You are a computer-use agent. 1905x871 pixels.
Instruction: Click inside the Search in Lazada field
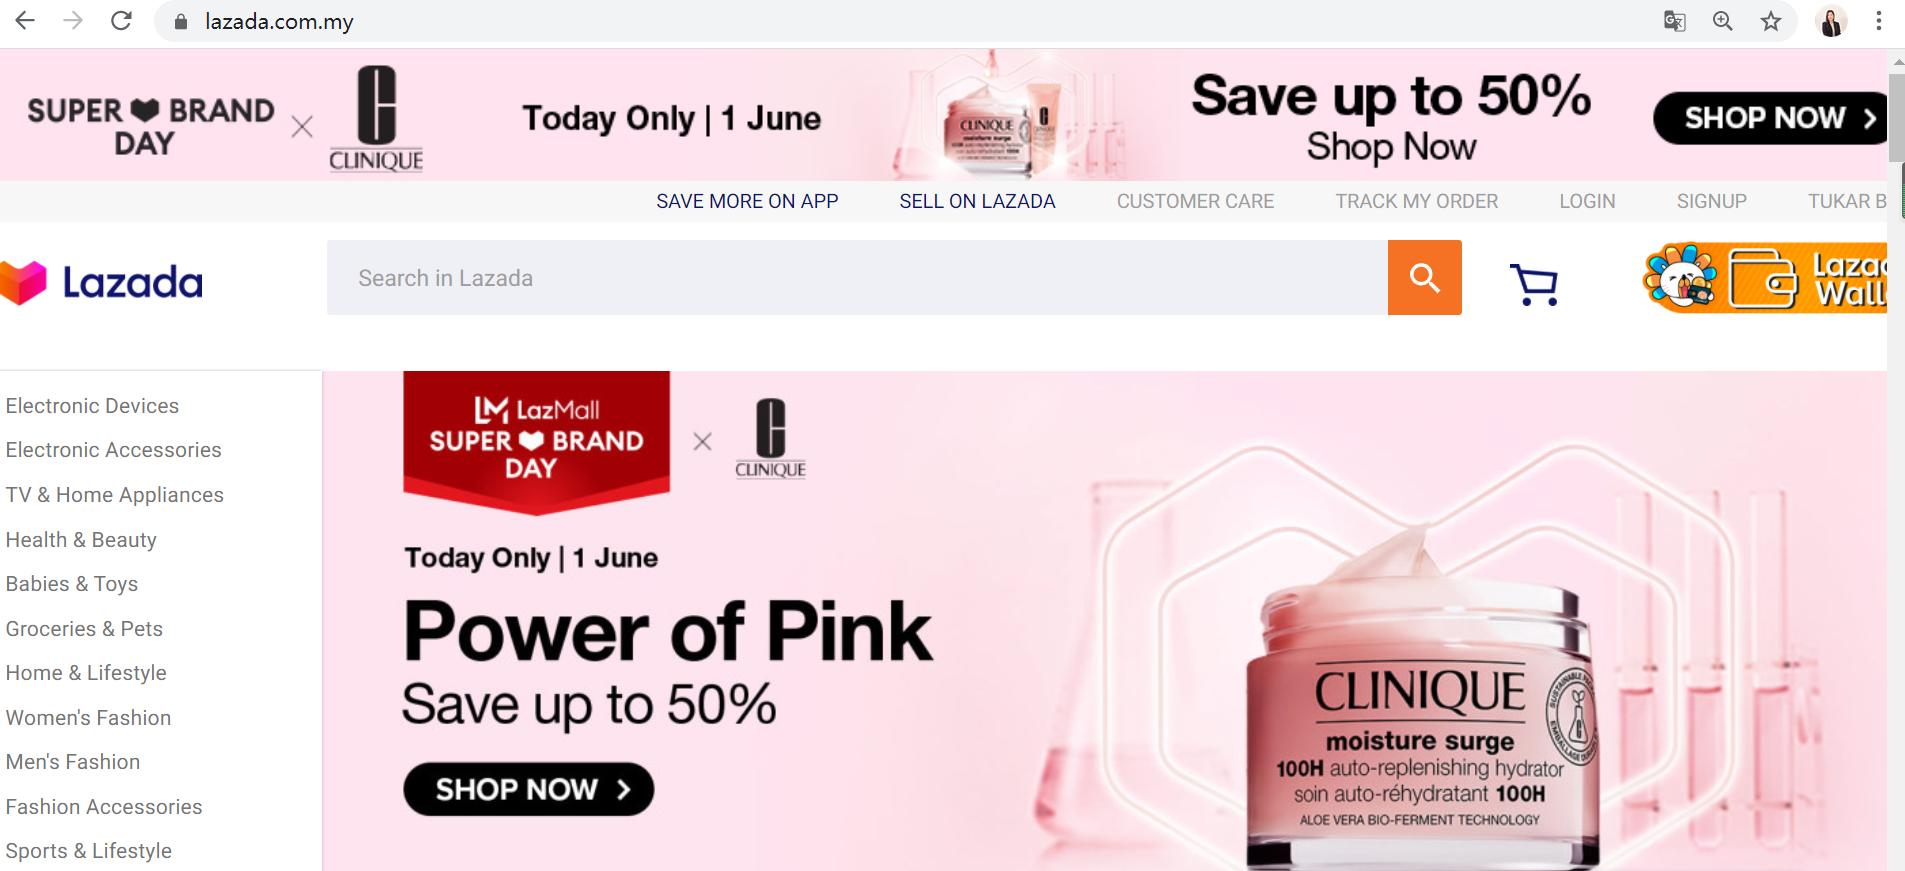[x=857, y=277]
